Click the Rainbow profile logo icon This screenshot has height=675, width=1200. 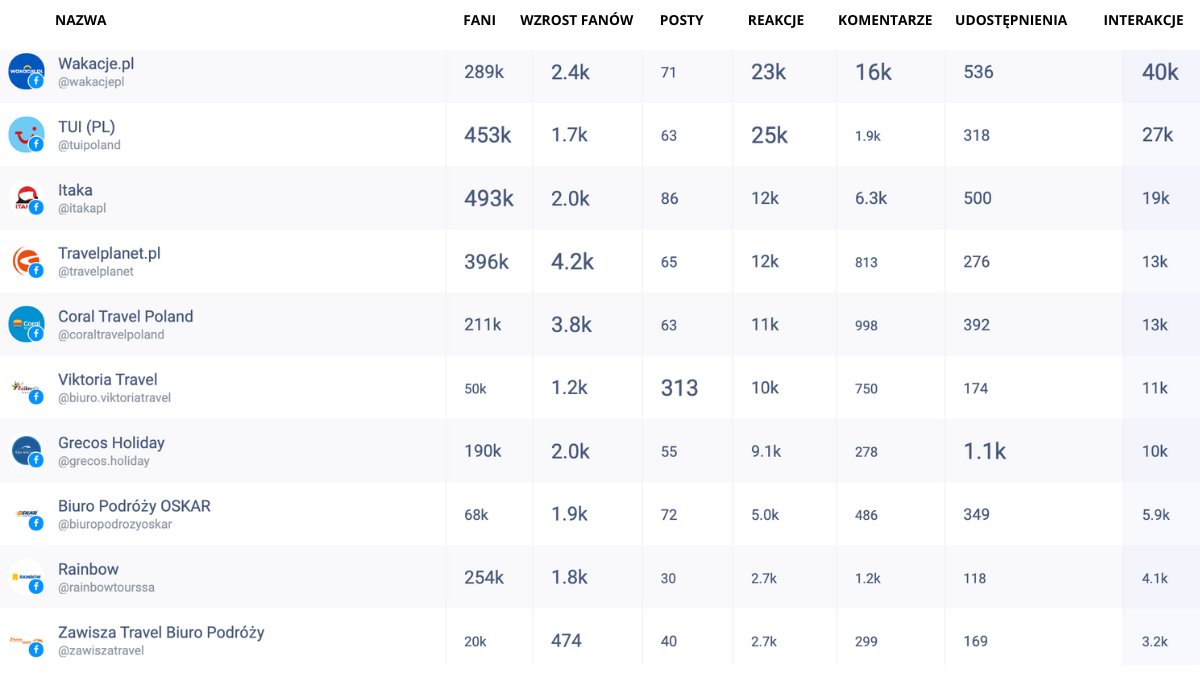[26, 578]
